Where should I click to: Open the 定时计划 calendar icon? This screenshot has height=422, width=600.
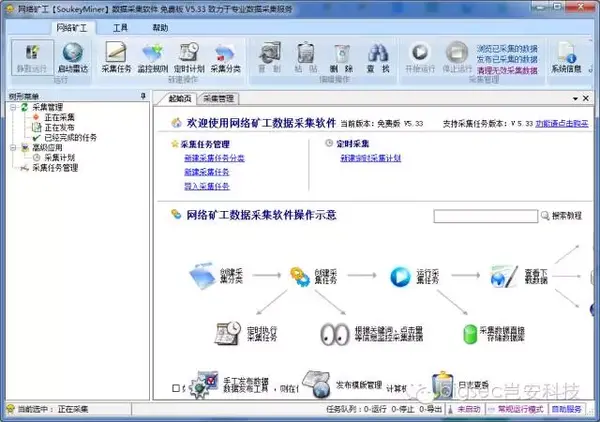point(189,57)
